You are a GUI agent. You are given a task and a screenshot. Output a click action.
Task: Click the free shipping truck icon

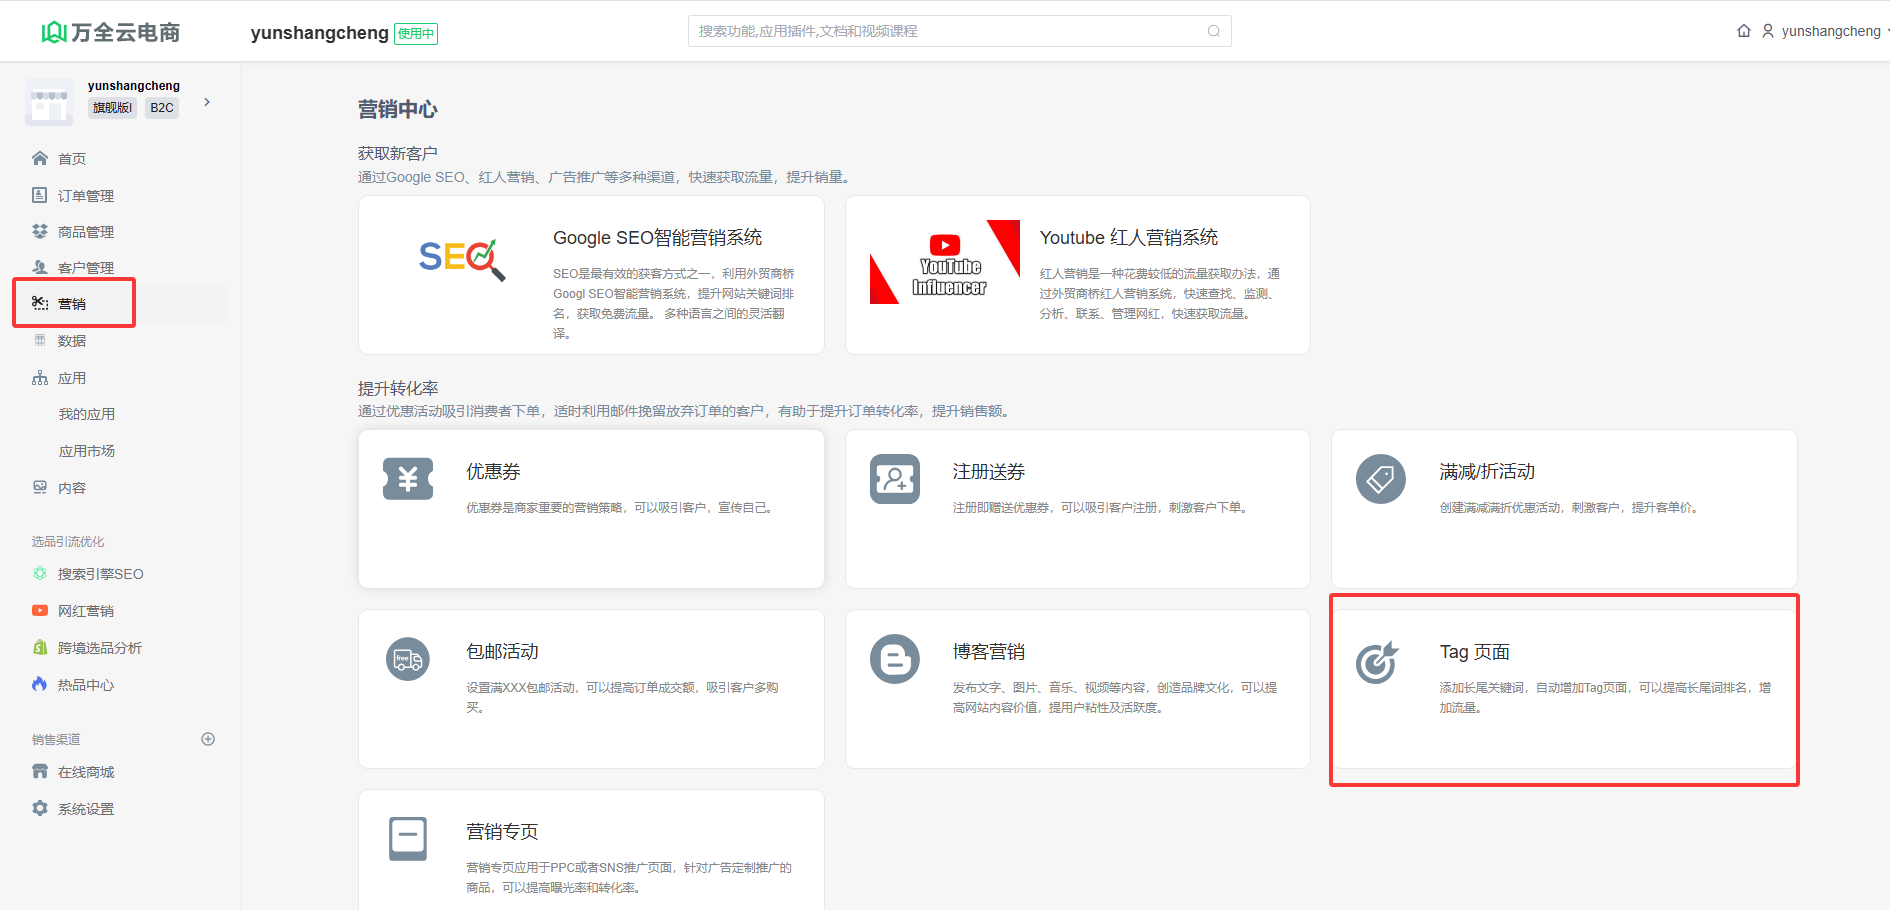pyautogui.click(x=408, y=659)
